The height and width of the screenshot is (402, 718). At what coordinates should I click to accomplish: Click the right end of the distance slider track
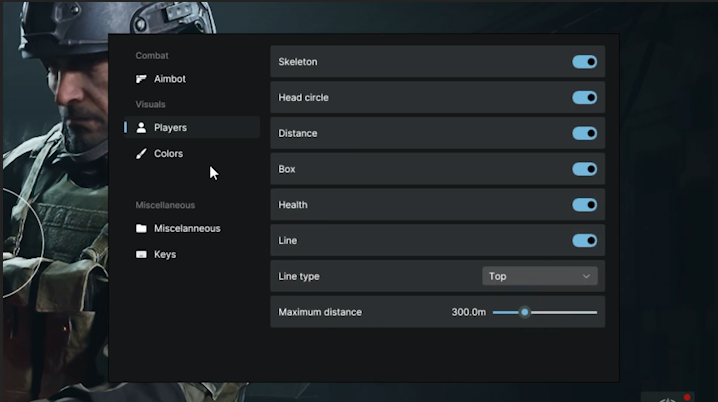point(594,312)
